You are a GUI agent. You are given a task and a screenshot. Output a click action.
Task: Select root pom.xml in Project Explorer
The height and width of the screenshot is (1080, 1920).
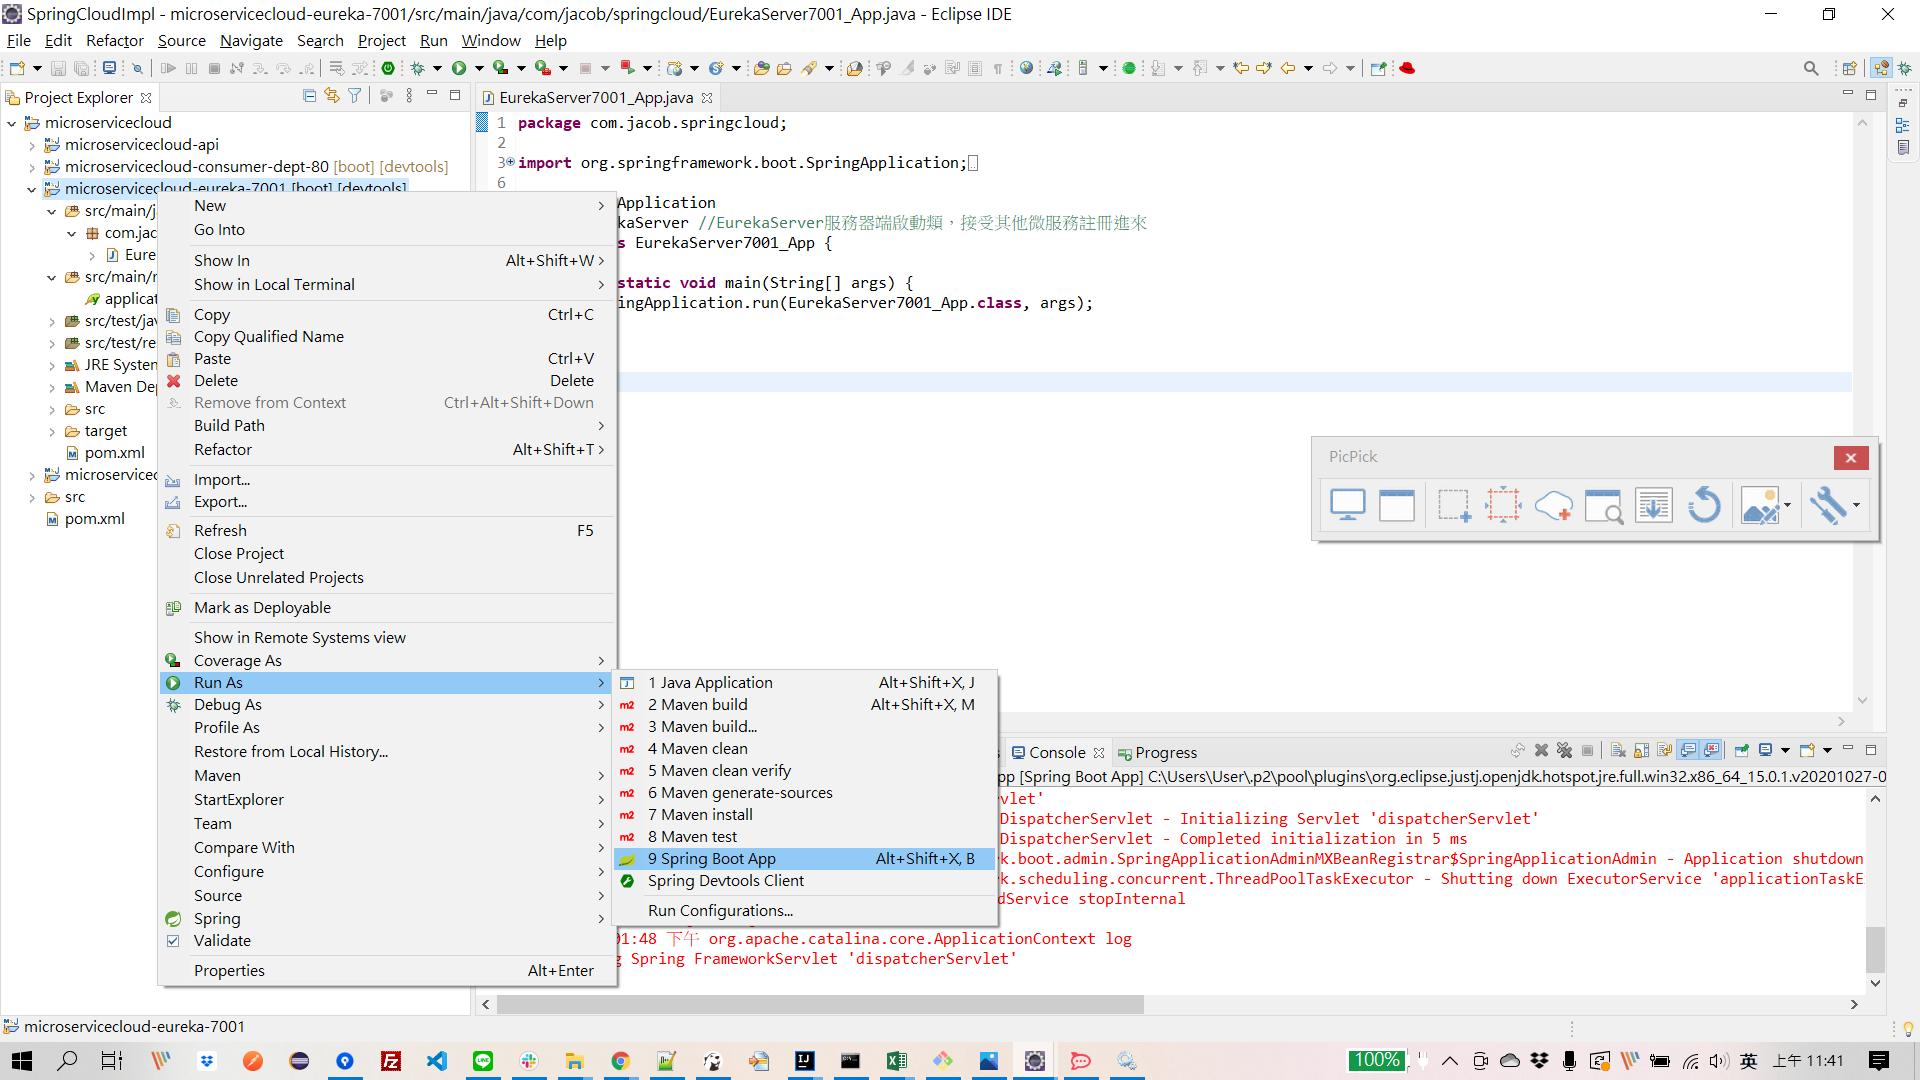95,518
